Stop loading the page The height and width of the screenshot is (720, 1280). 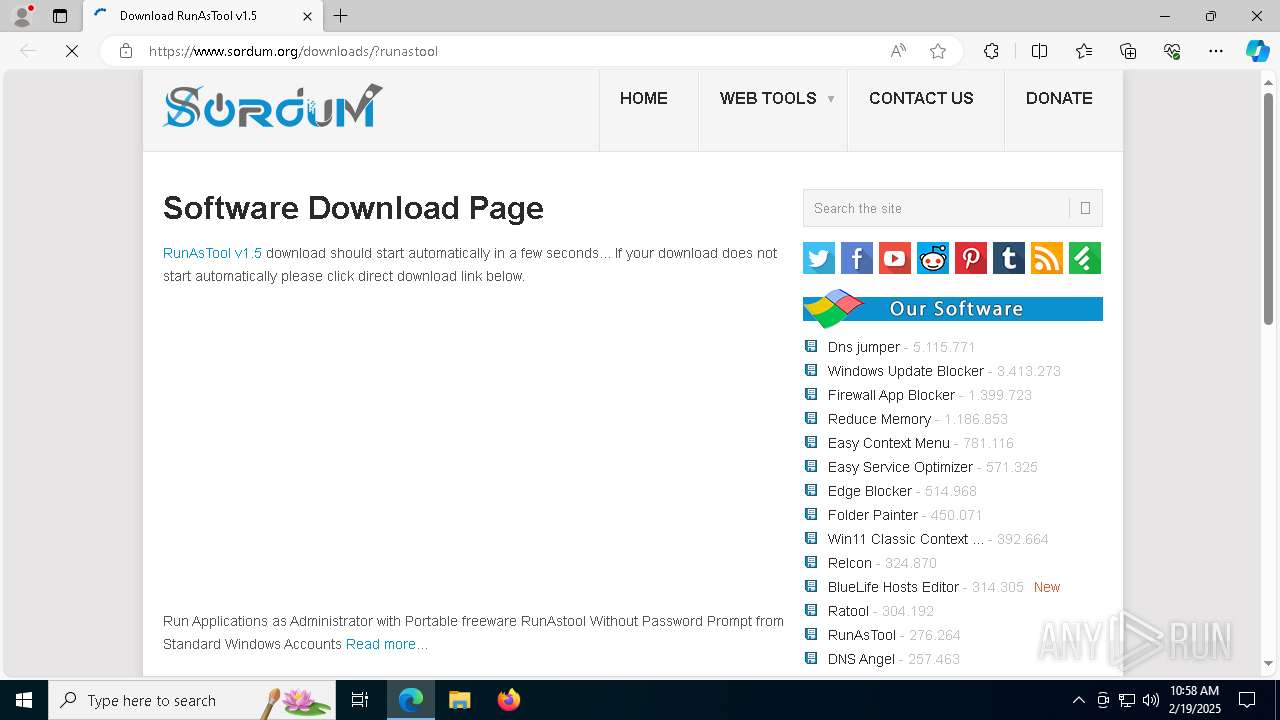(72, 51)
